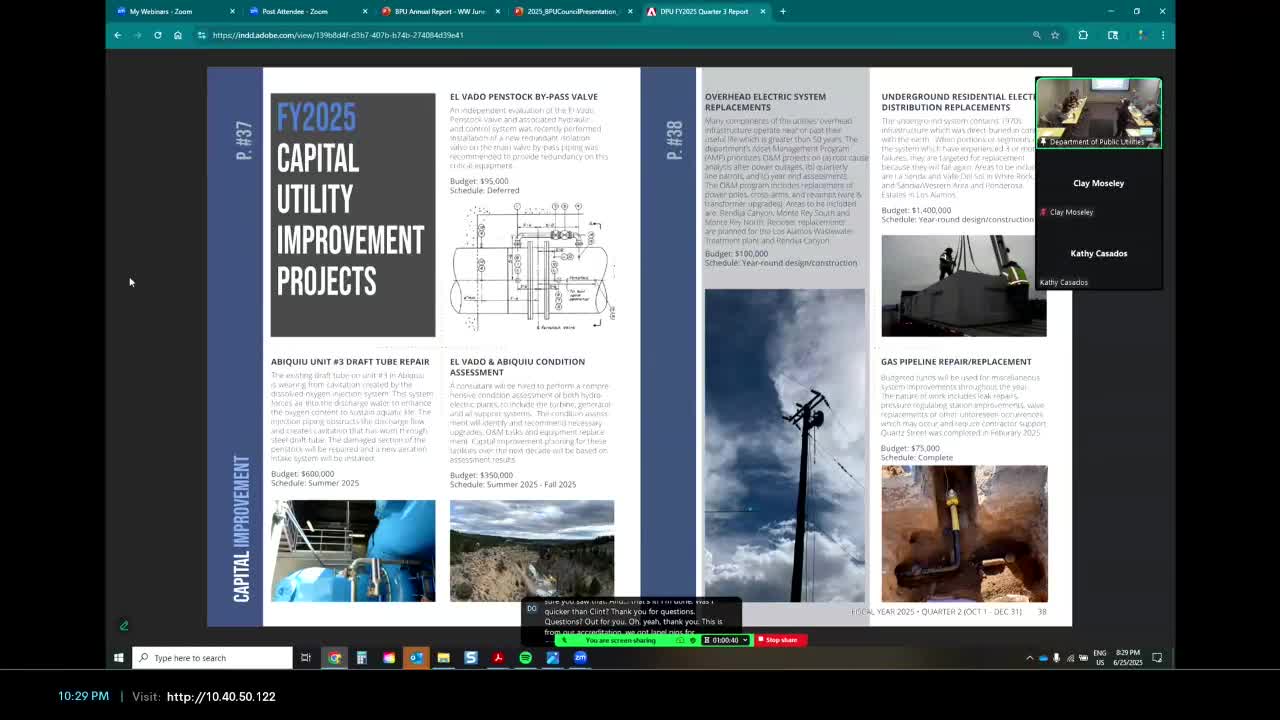This screenshot has width=1280, height=720.
Task: Switch to the 2025_BPUCouncilPresentation tab
Action: point(570,11)
